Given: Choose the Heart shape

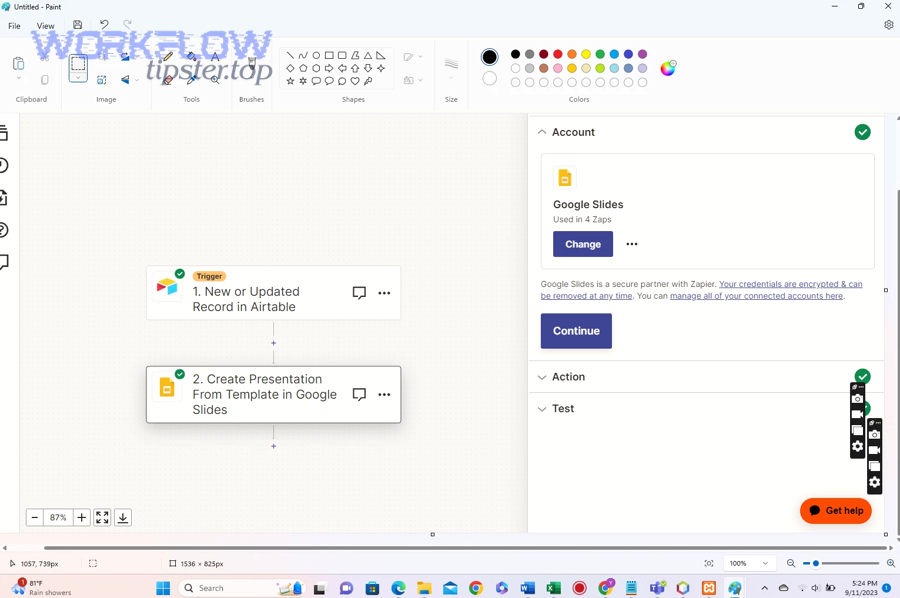Looking at the screenshot, I should click(355, 81).
